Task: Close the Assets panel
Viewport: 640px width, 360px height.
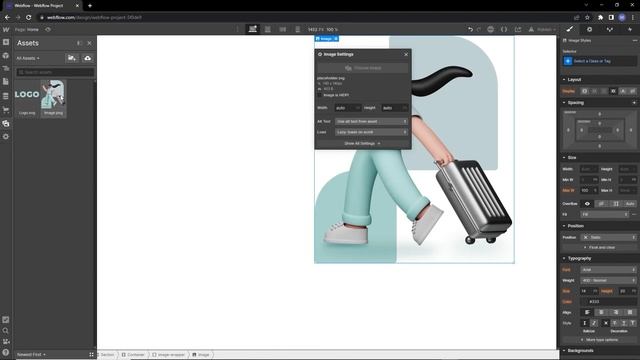Action: 89,43
